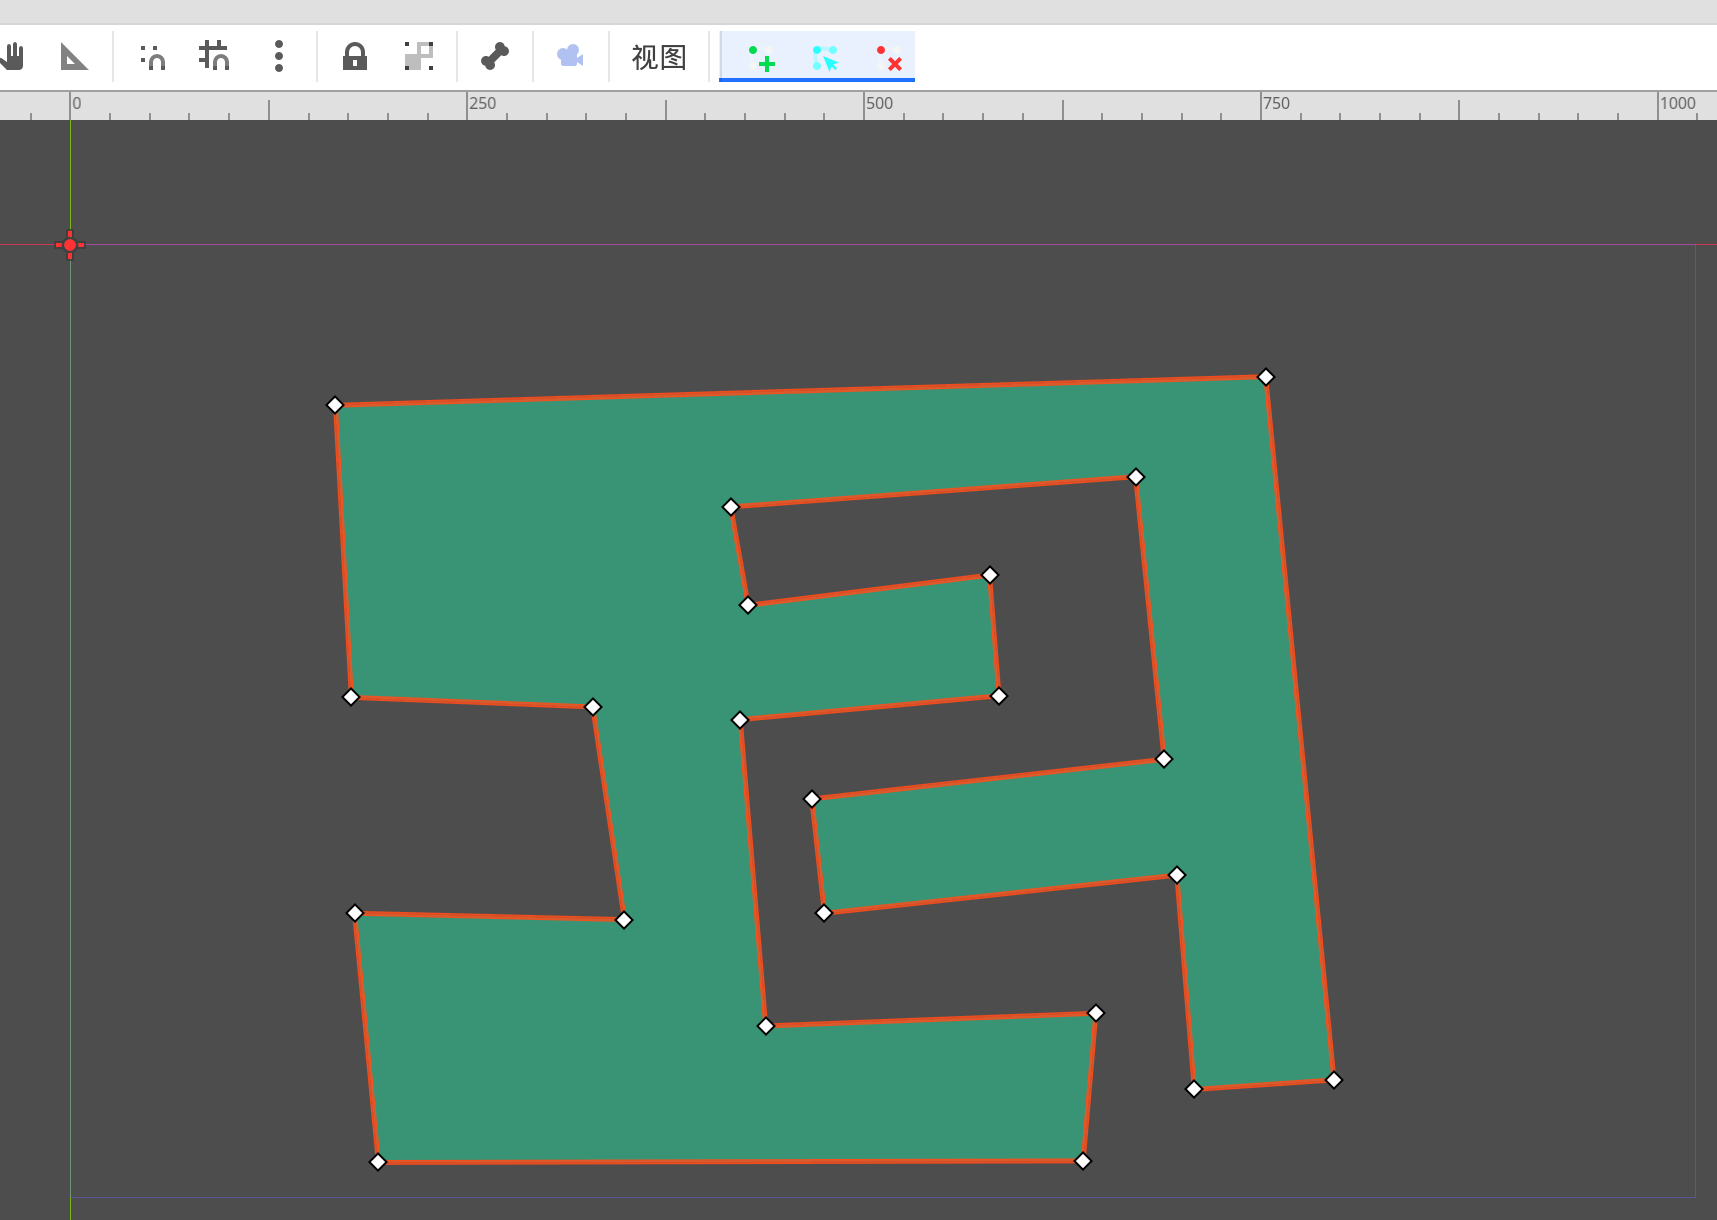The width and height of the screenshot is (1717, 1220).
Task: Toggle grid snapping (magnet with grid)
Action: [214, 56]
